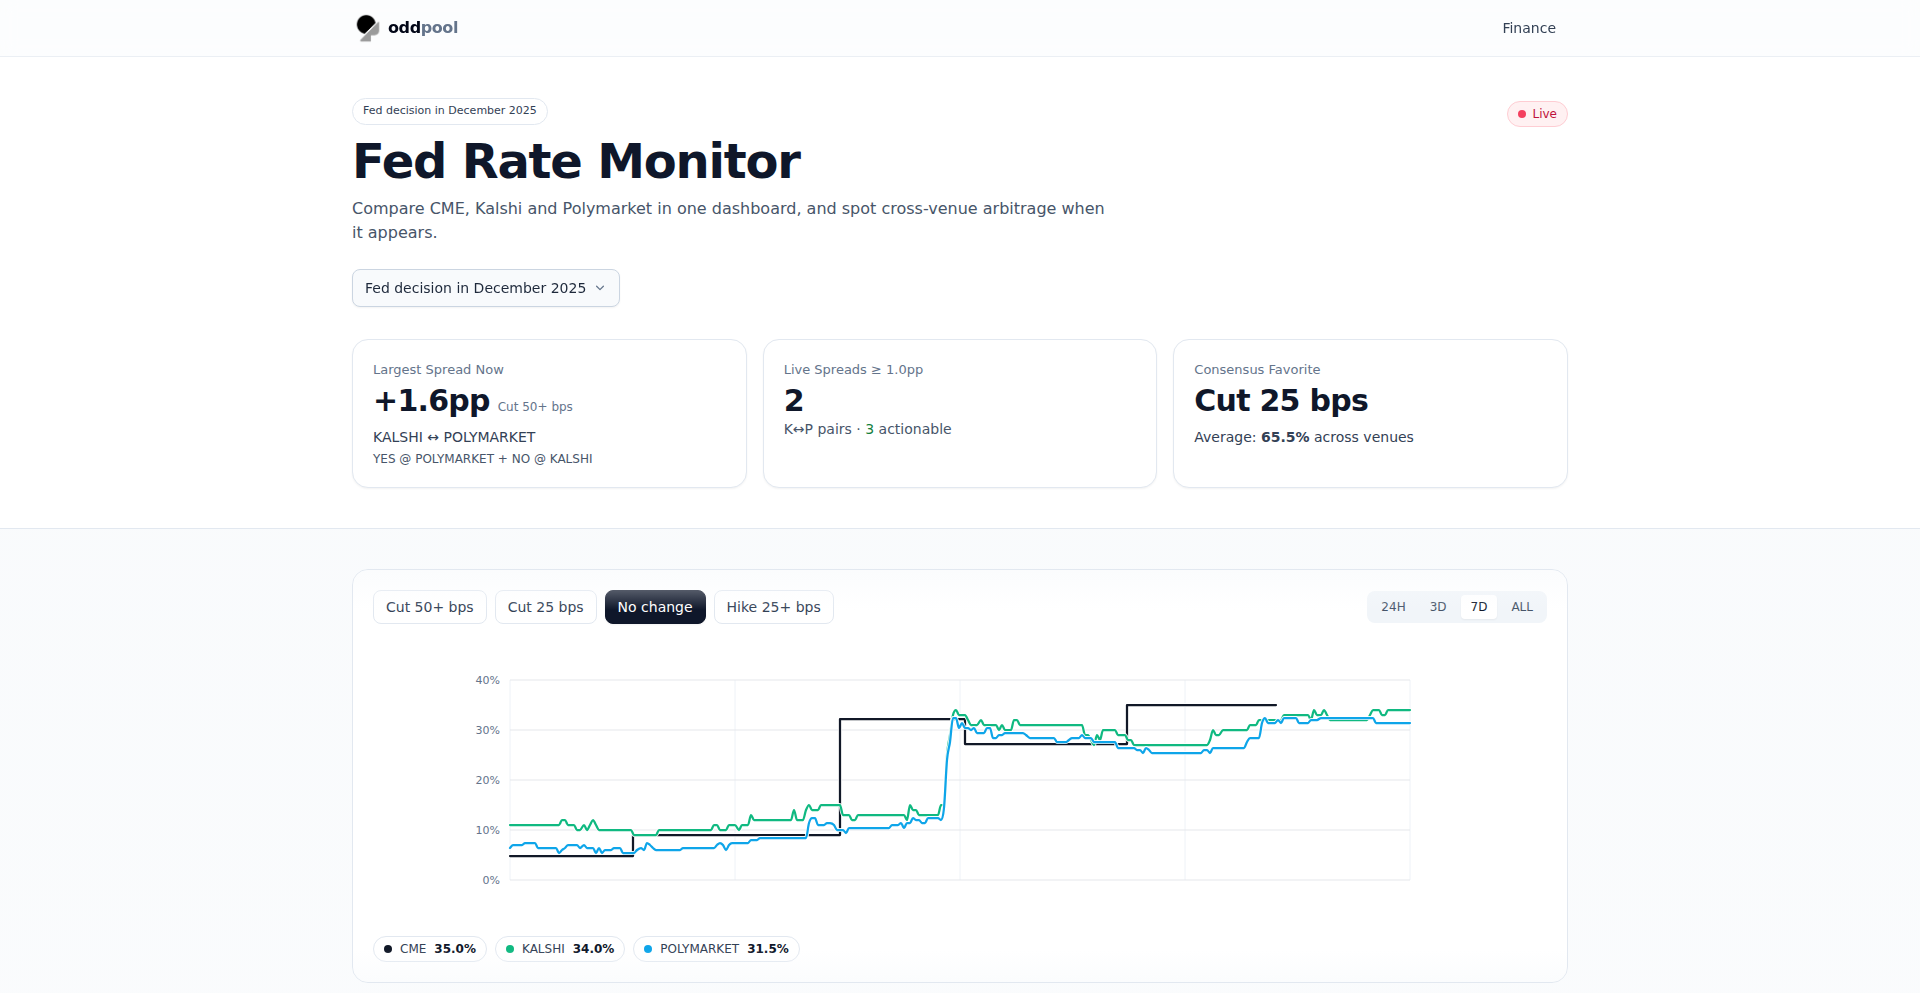The width and height of the screenshot is (1920, 993).
Task: Open the Finance navigation link
Action: coord(1528,28)
